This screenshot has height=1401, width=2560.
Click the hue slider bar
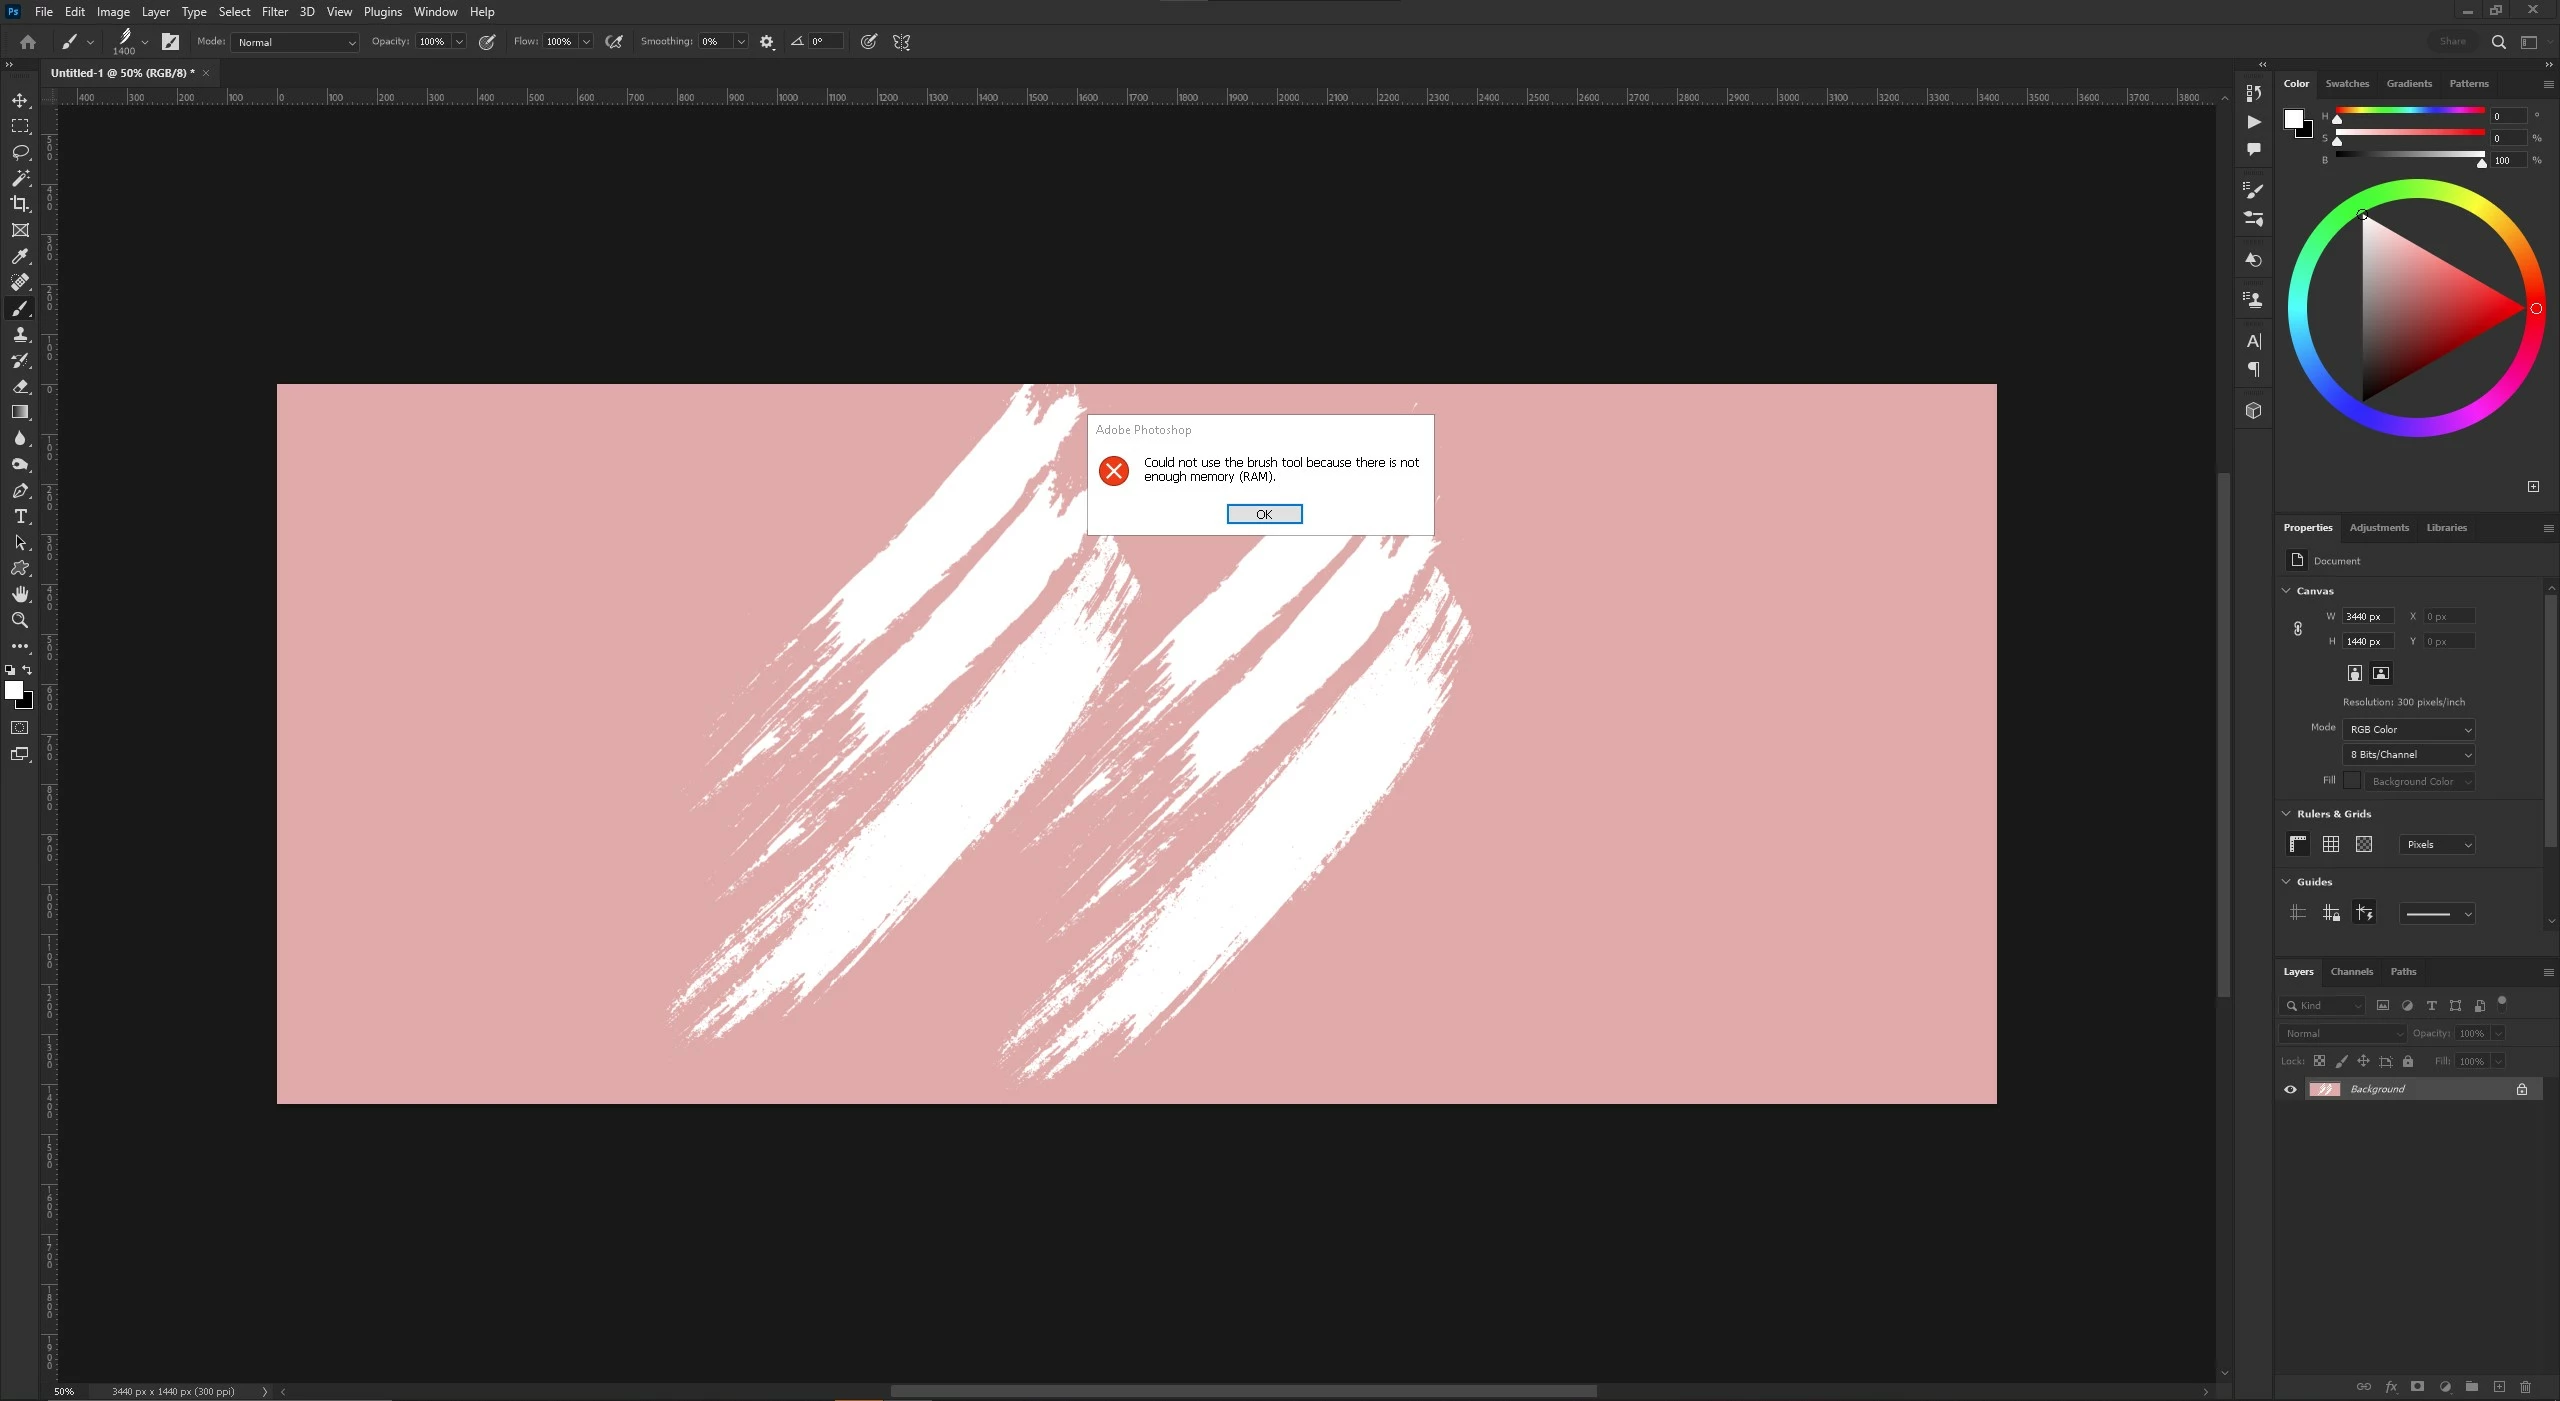[2410, 110]
